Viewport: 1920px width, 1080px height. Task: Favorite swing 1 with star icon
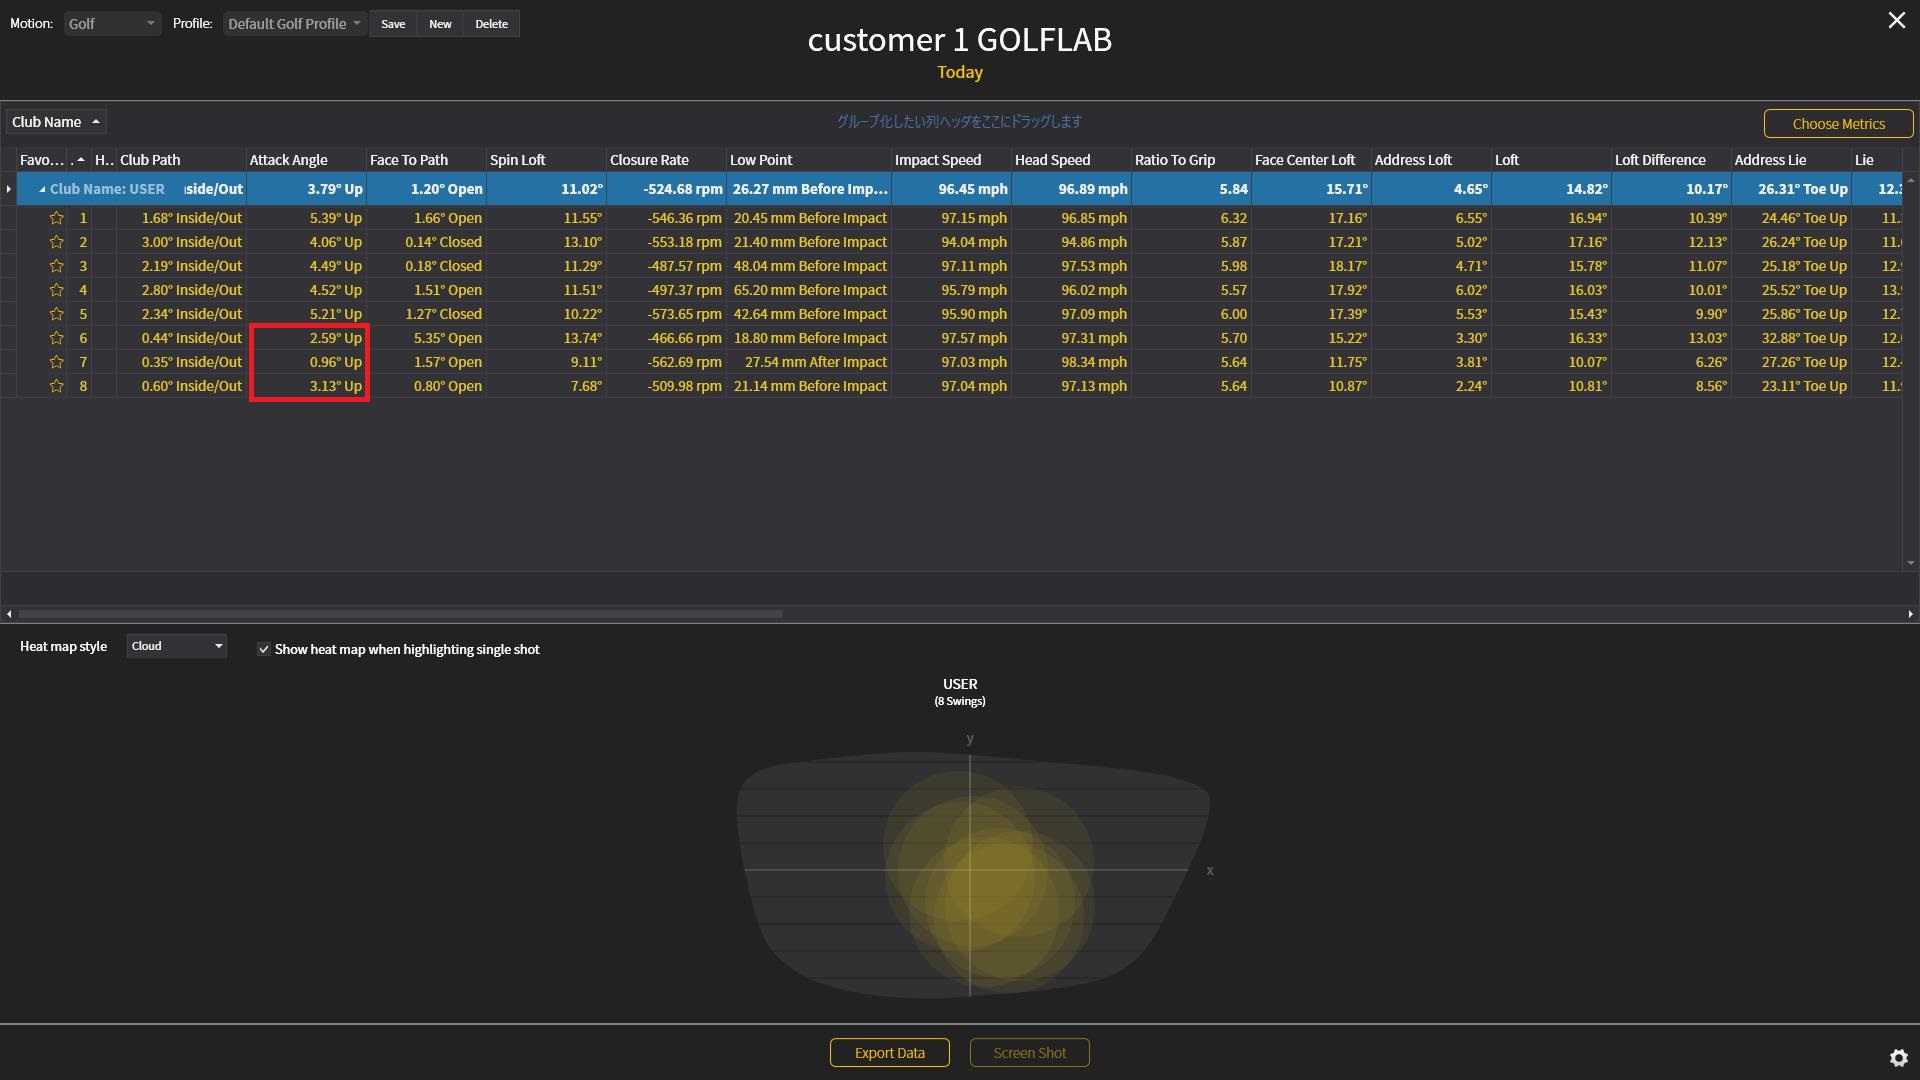(57, 218)
